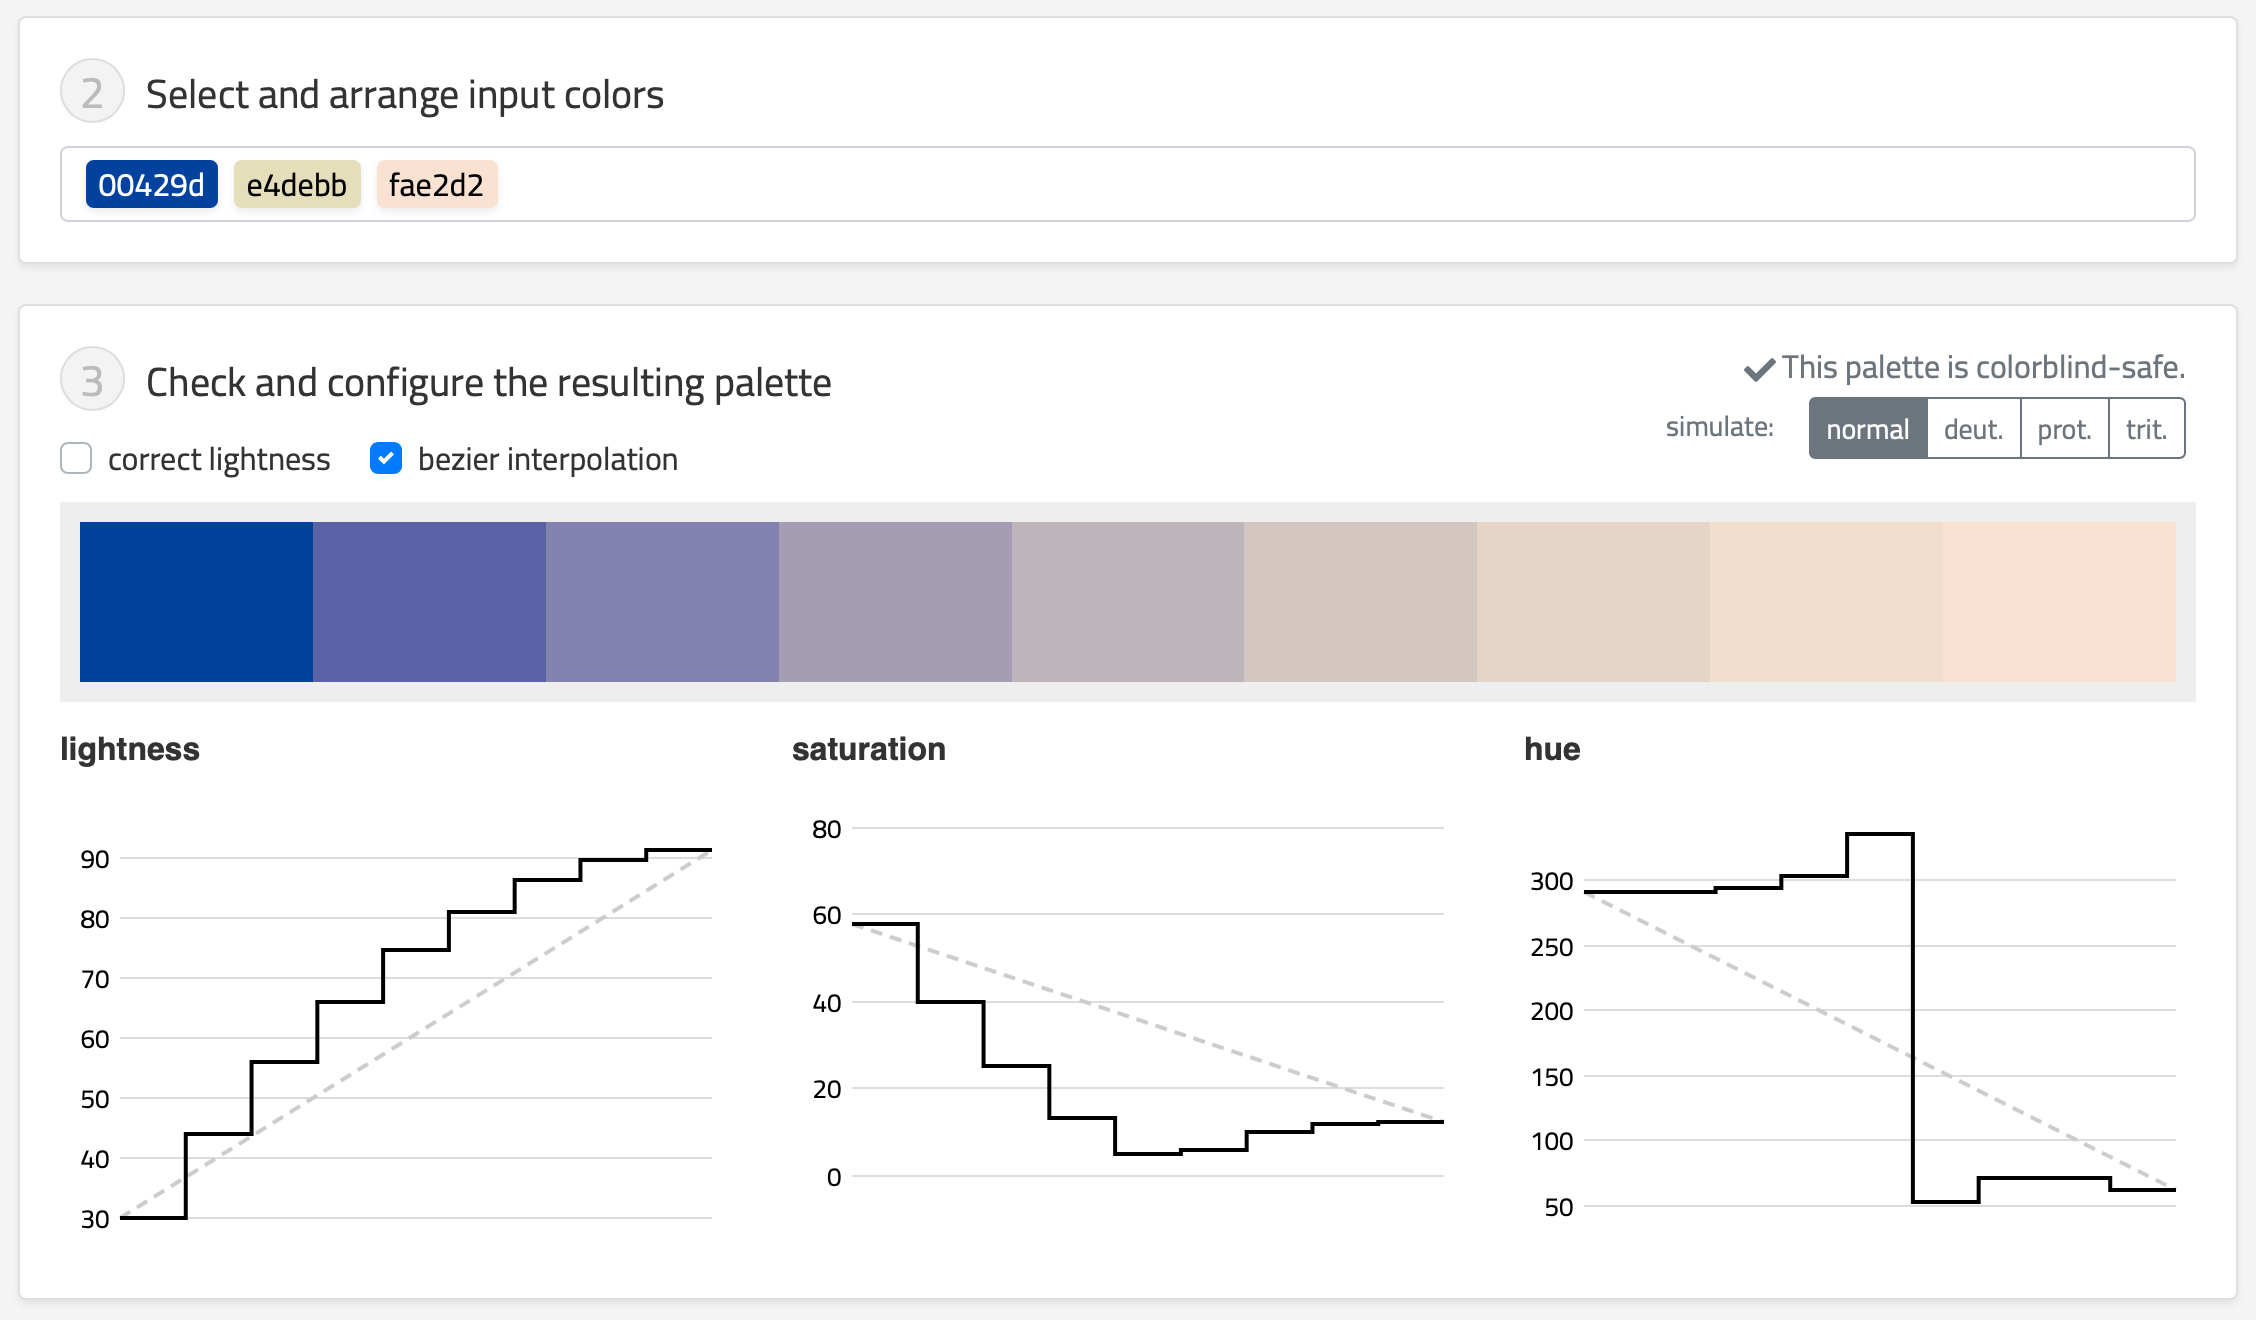Uncheck the bezier interpolation checkbox
Image resolution: width=2256 pixels, height=1320 pixels.
(x=386, y=459)
